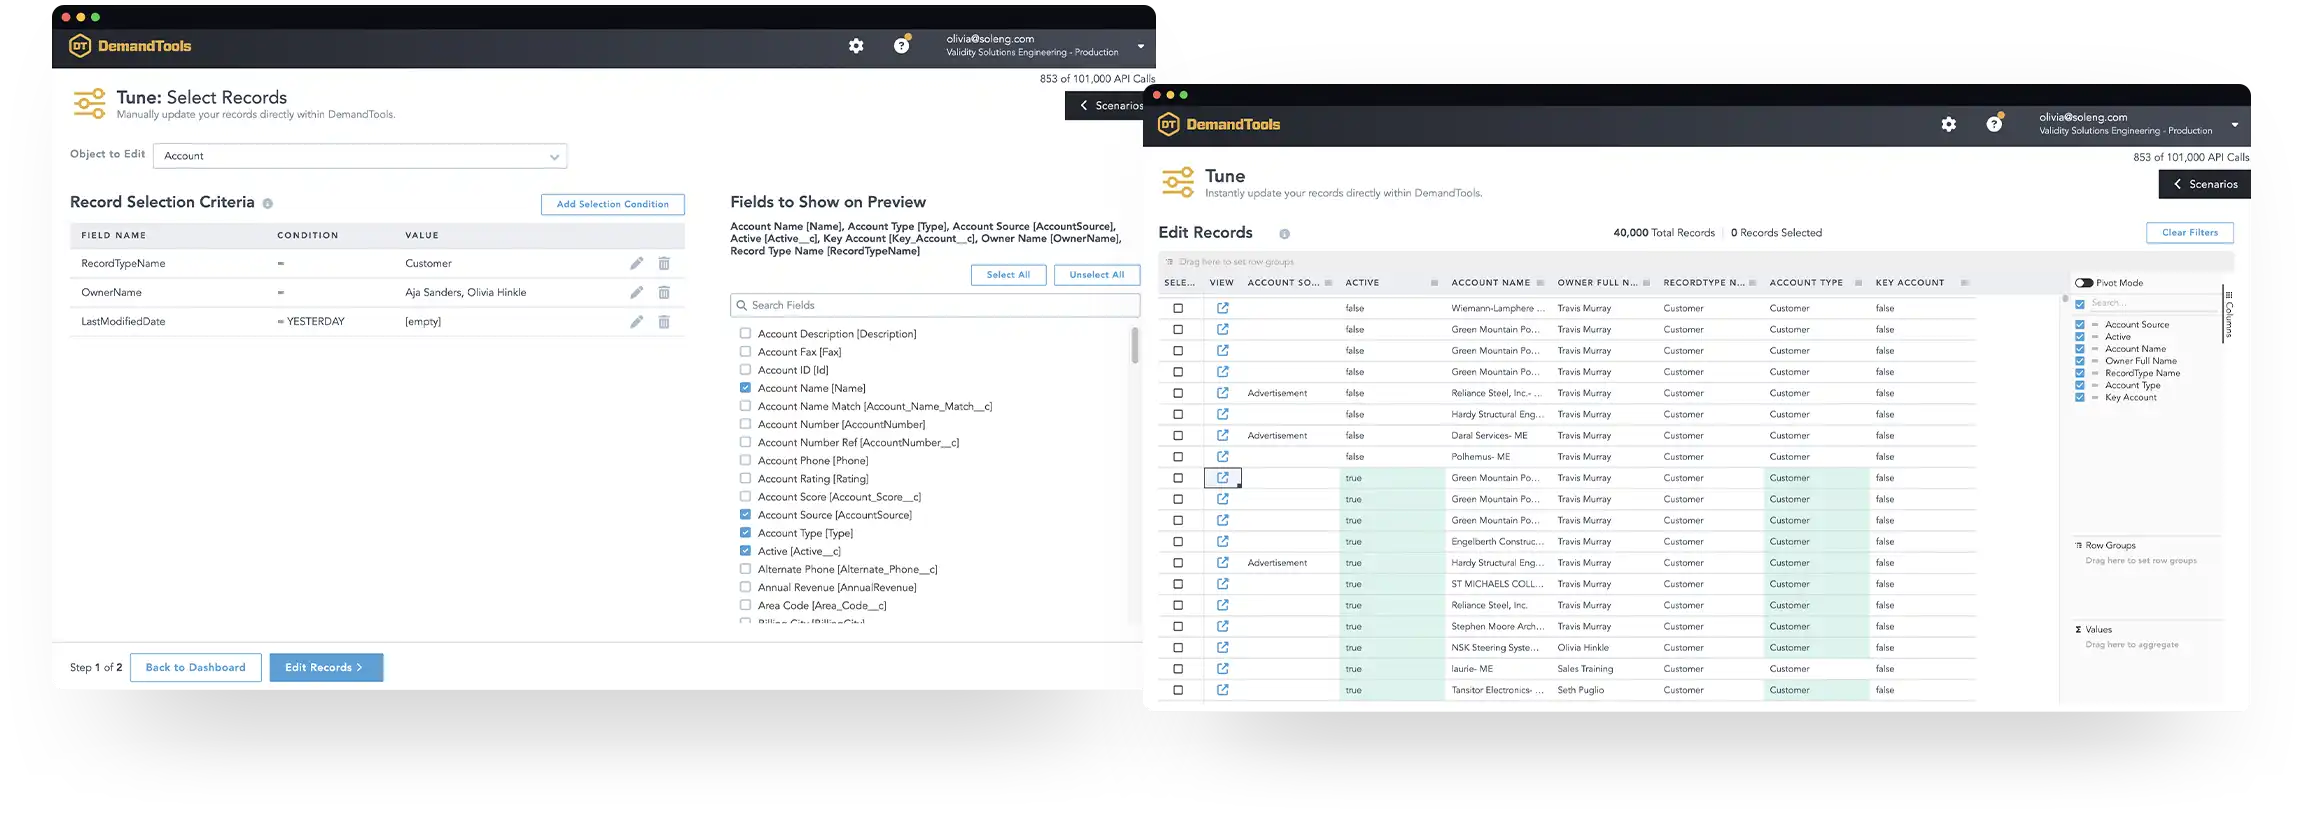Click DemandTools logo in Select Records window
This screenshot has width=2300, height=830.
pos(130,46)
